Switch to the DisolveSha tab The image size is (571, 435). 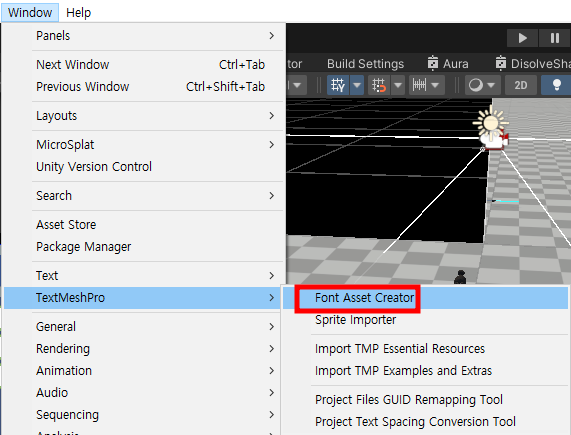point(533,64)
